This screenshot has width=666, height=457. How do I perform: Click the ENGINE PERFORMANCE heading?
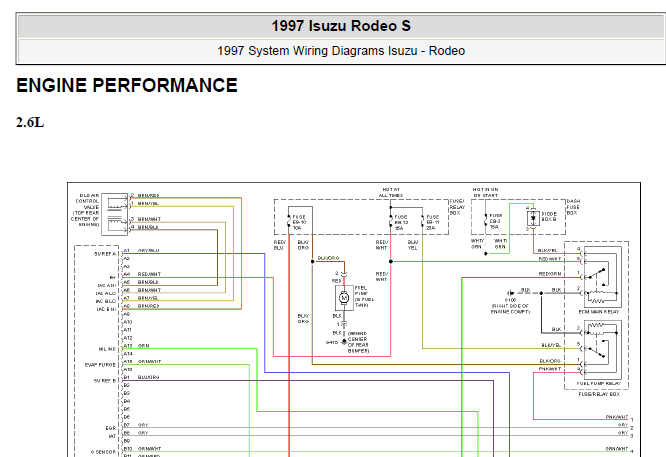coord(127,85)
